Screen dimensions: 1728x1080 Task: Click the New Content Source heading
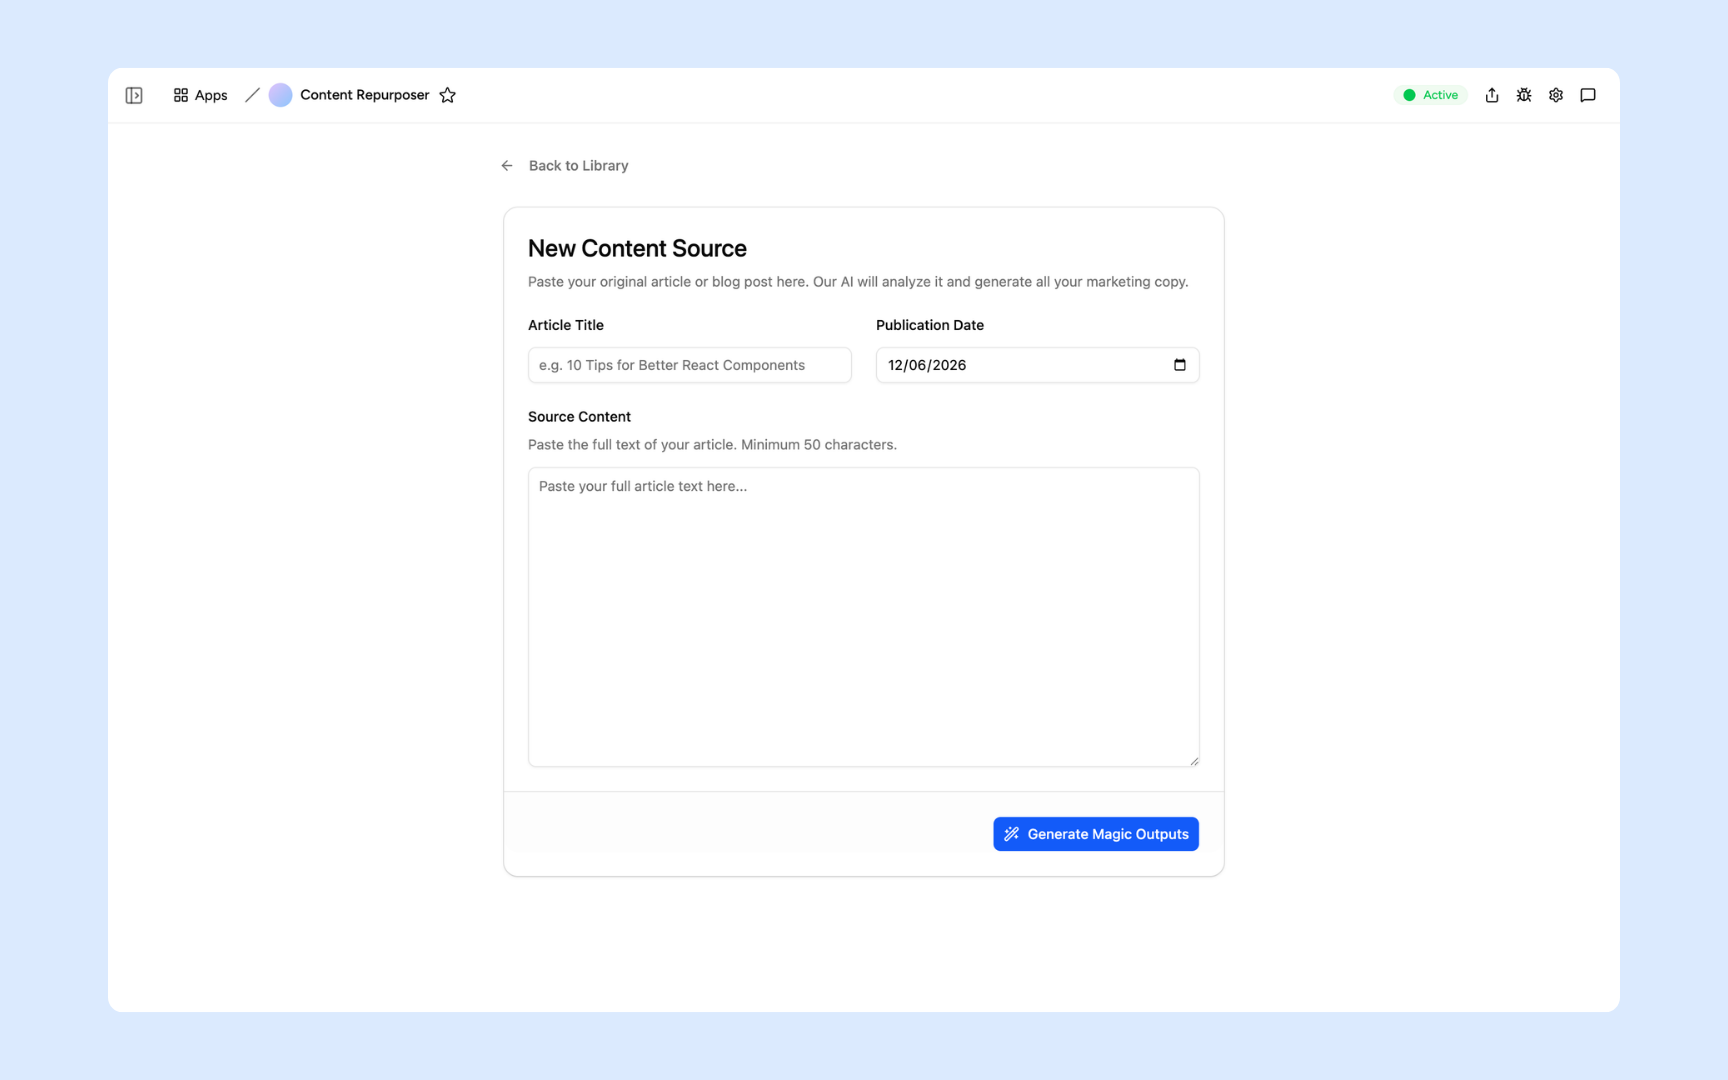[637, 248]
